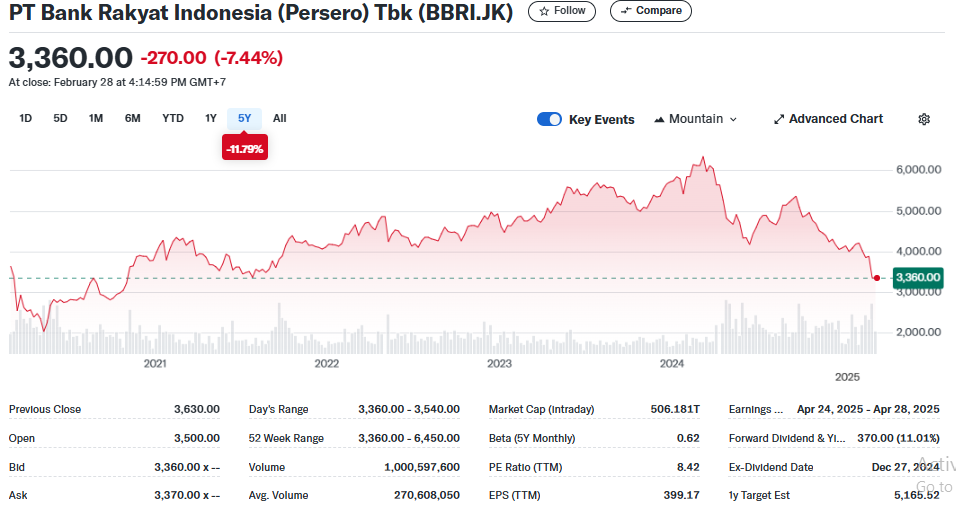Click the Open value 3,500.00
The width and height of the screenshot is (956, 512).
(x=197, y=438)
